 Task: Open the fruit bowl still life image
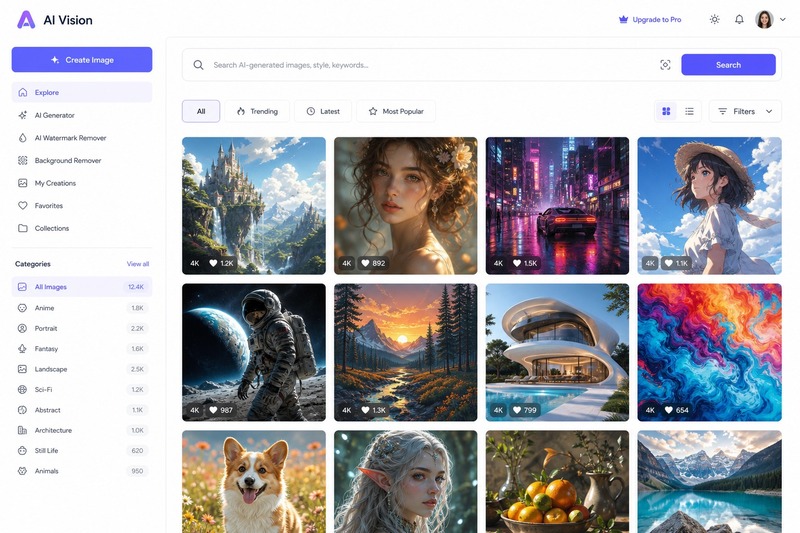point(557,481)
